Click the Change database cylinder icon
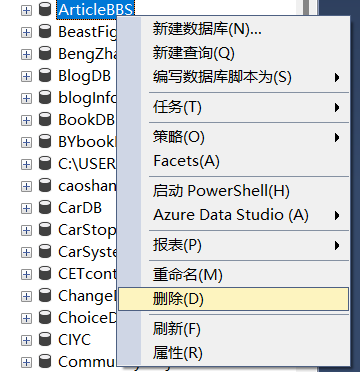This screenshot has width=360, height=372. click(x=45, y=296)
